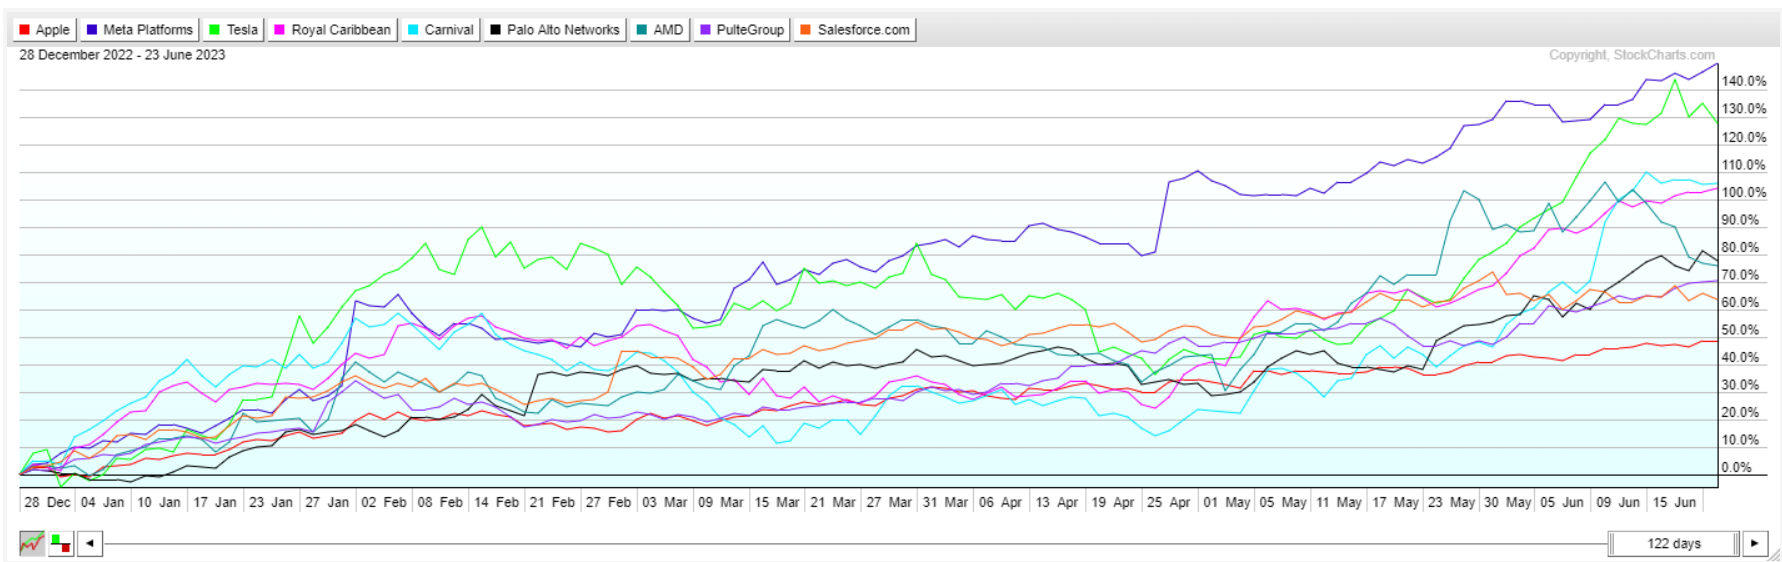Hide the Meta Platforms line
This screenshot has height=562, width=1782.
tap(139, 30)
